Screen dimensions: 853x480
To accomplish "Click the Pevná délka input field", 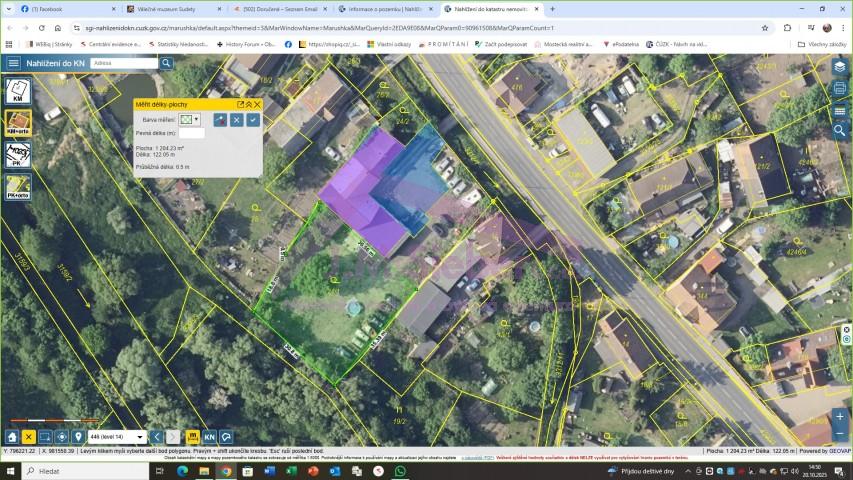I will tap(191, 133).
